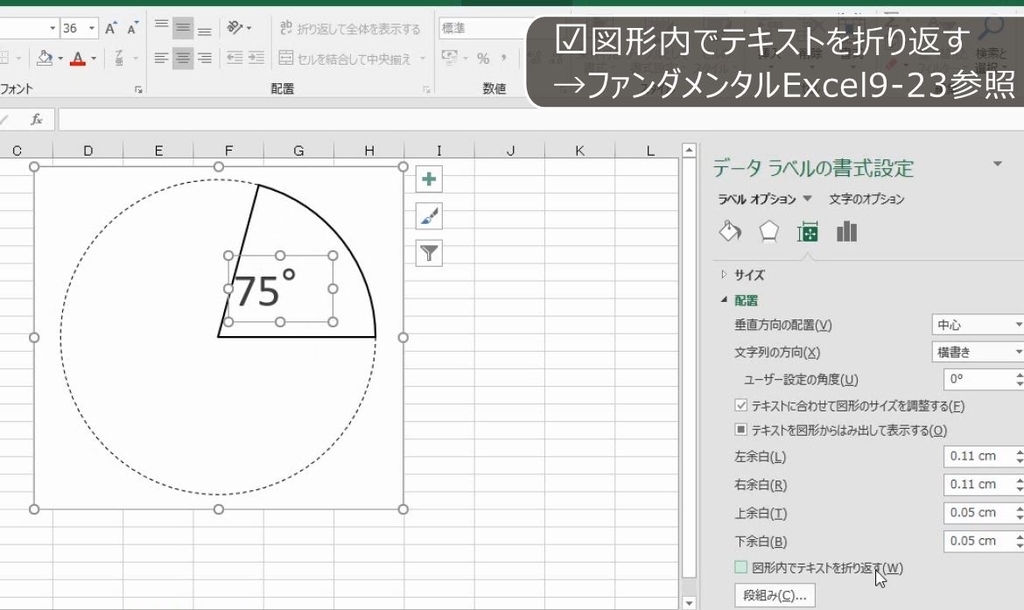Screen dimensions: 1024x610
Task: Apply comma style number format
Action: pyautogui.click(x=504, y=58)
